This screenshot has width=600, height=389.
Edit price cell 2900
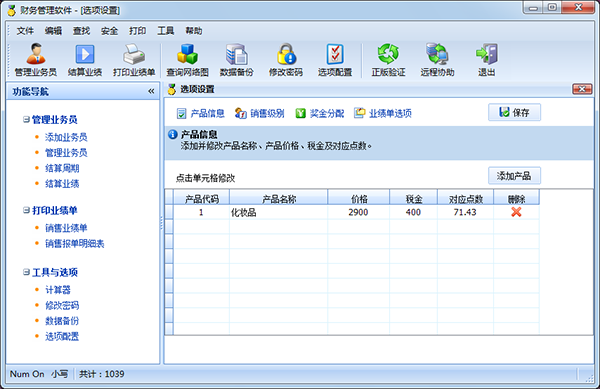pyautogui.click(x=359, y=212)
